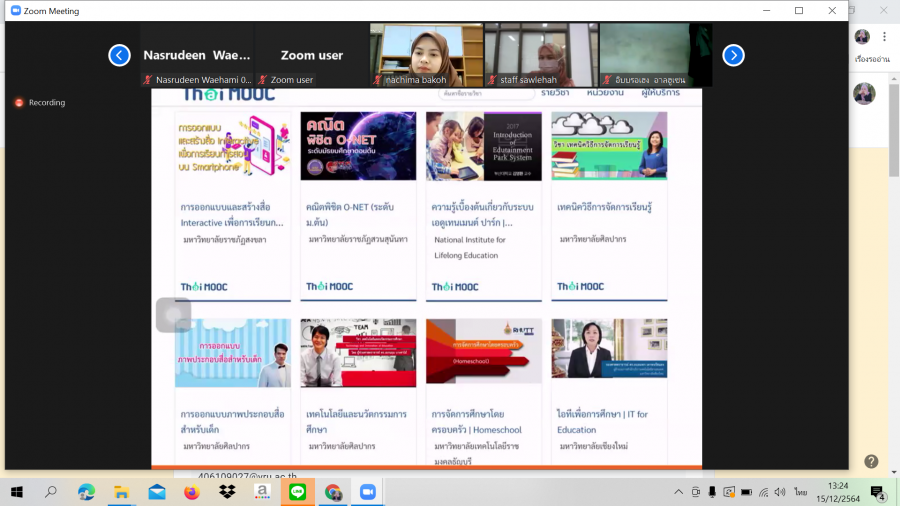Open Dropbox from the taskbar
The width and height of the screenshot is (900, 506).
pyautogui.click(x=227, y=492)
